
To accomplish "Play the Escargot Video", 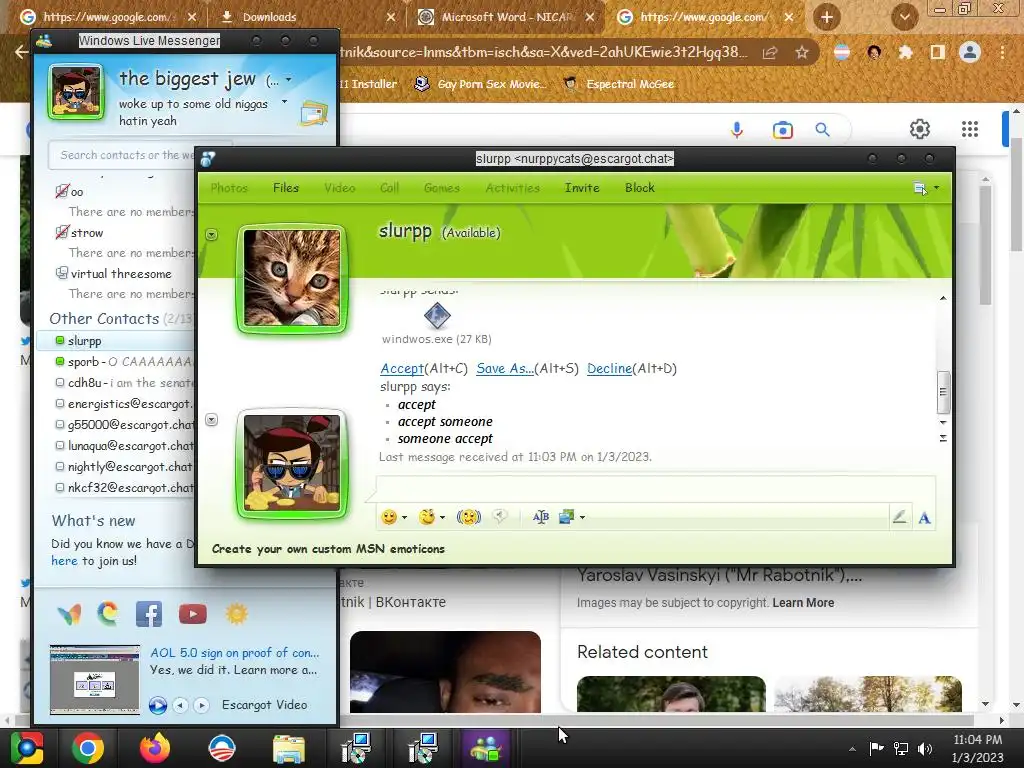I will [157, 705].
